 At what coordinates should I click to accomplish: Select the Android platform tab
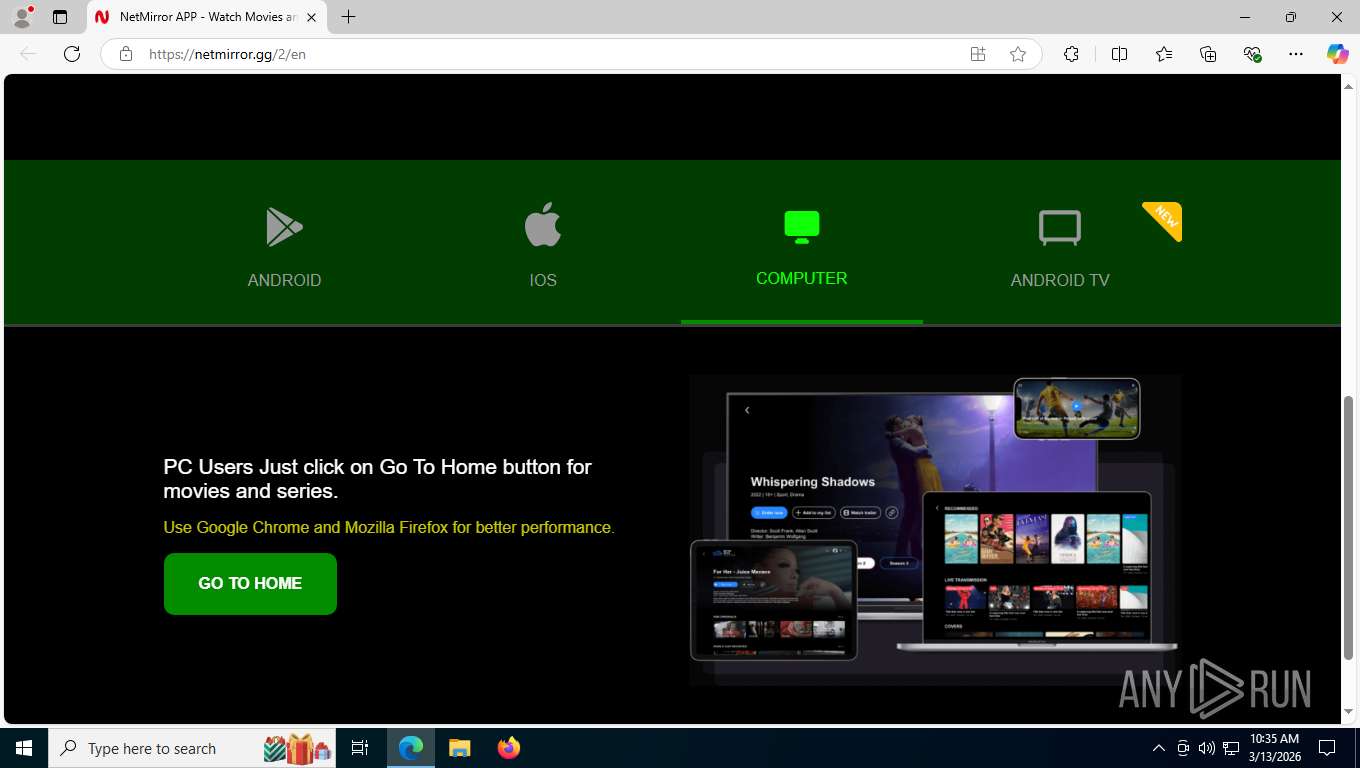point(284,243)
